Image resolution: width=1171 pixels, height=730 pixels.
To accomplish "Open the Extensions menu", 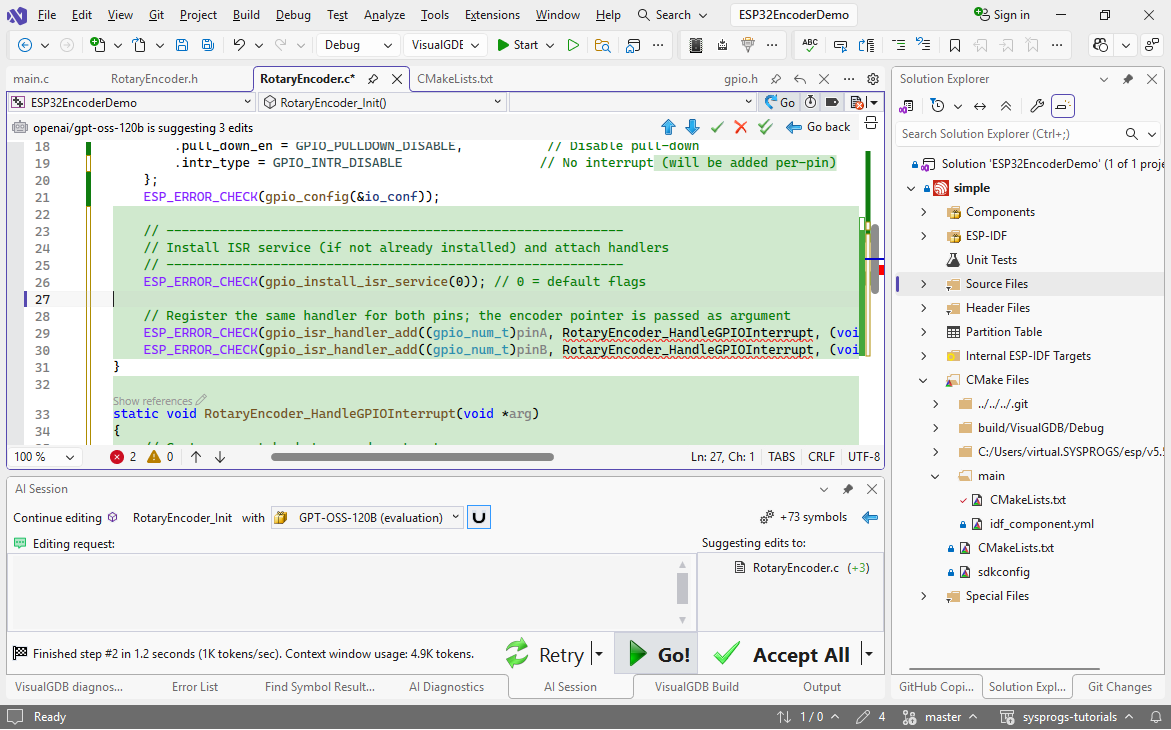I will (492, 15).
